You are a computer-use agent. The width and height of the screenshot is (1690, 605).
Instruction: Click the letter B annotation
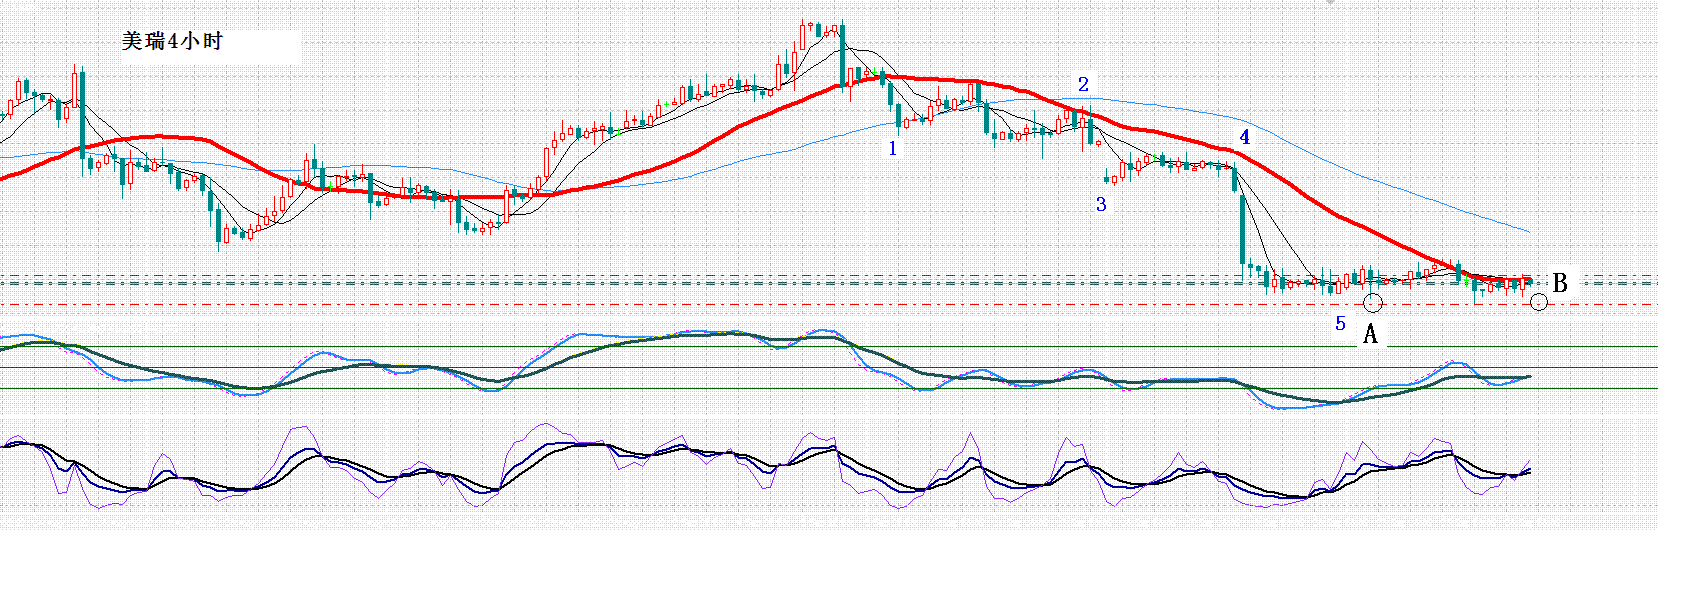pos(1559,283)
